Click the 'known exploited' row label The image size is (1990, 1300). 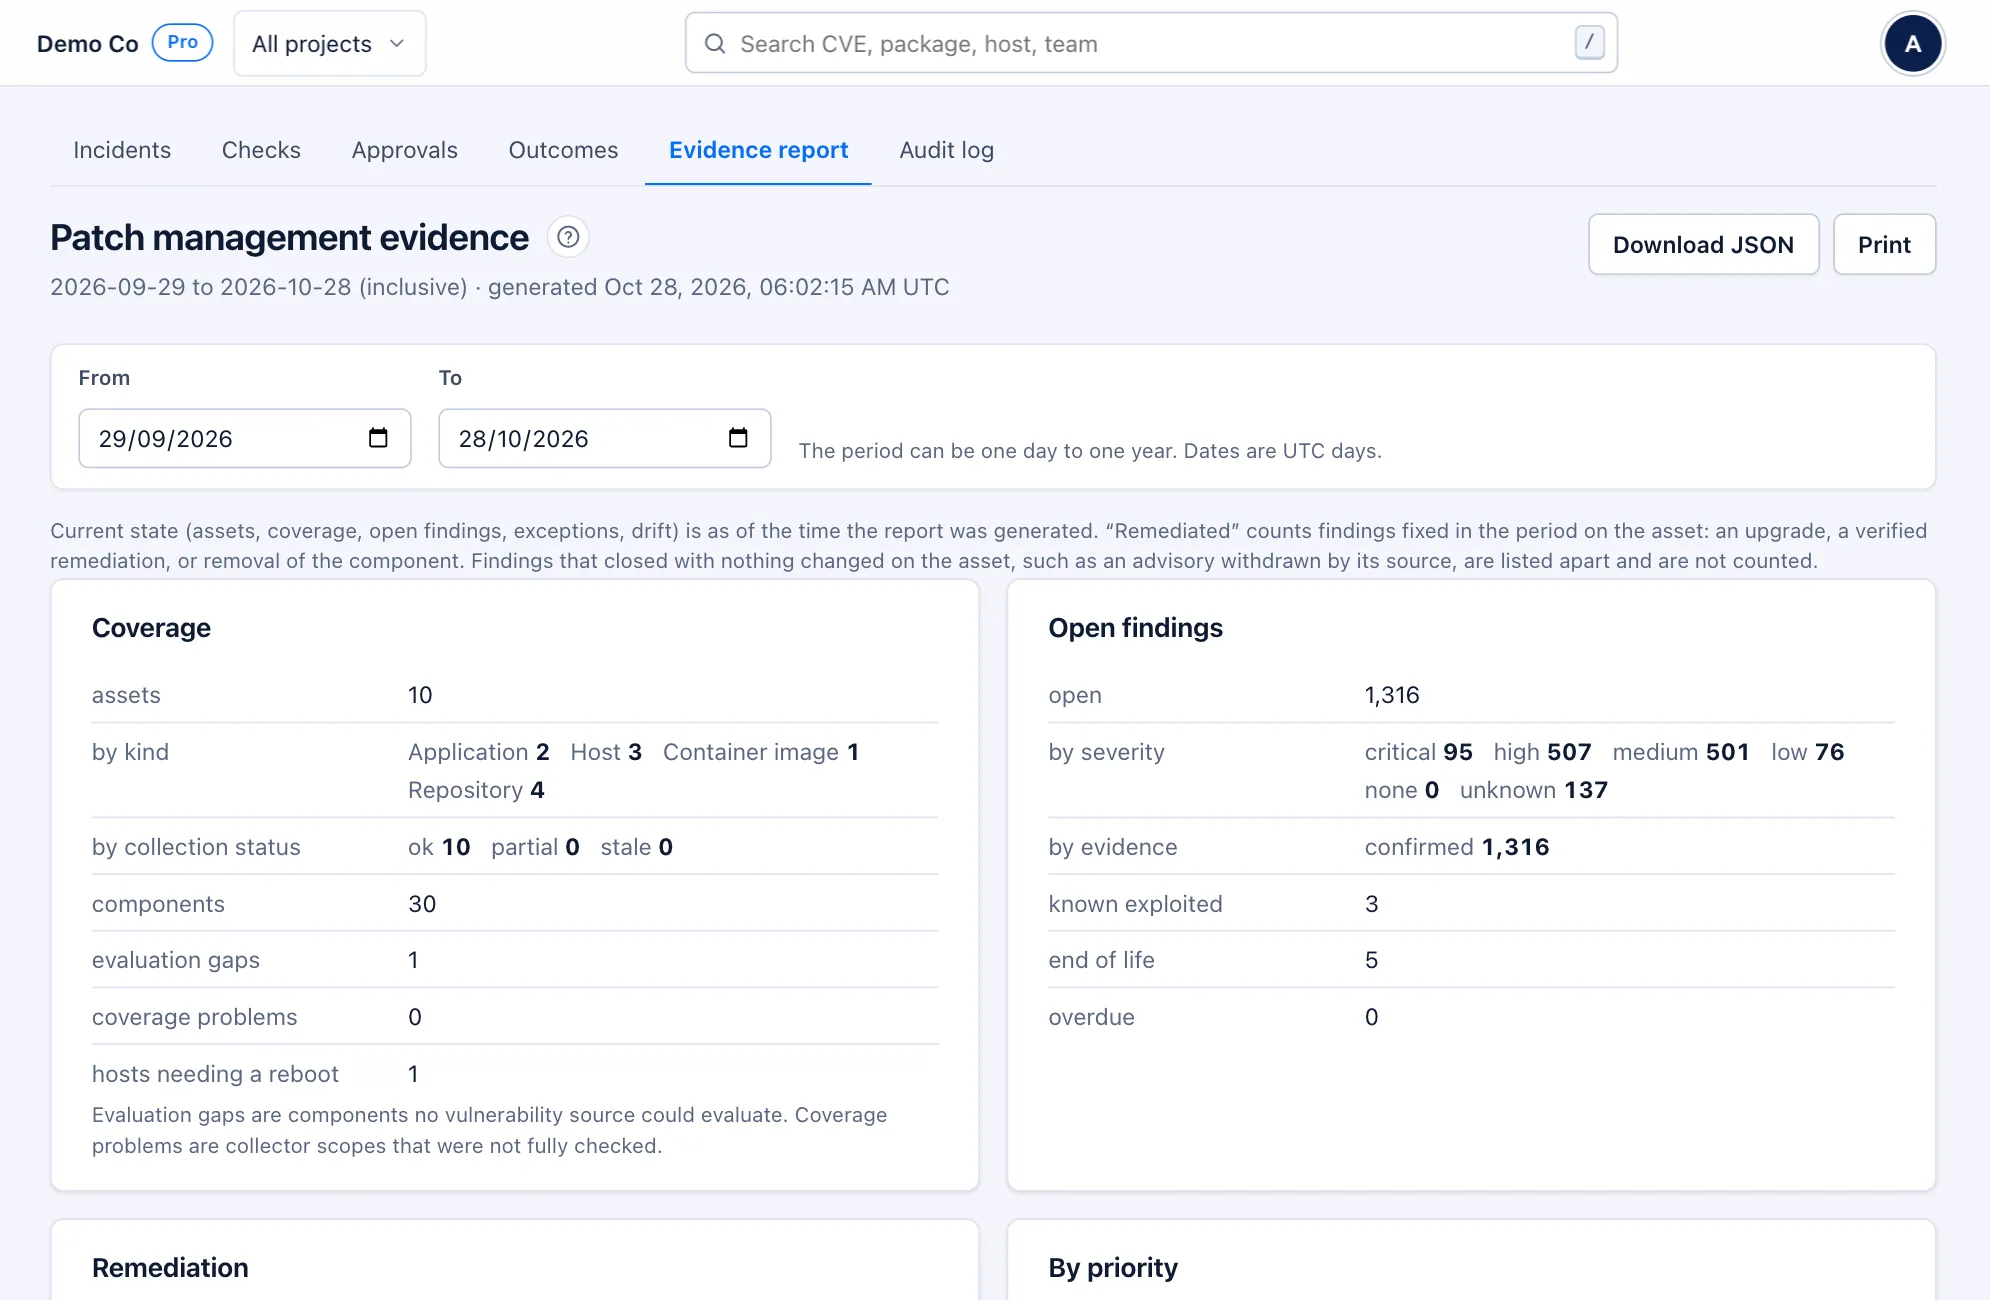click(1135, 904)
